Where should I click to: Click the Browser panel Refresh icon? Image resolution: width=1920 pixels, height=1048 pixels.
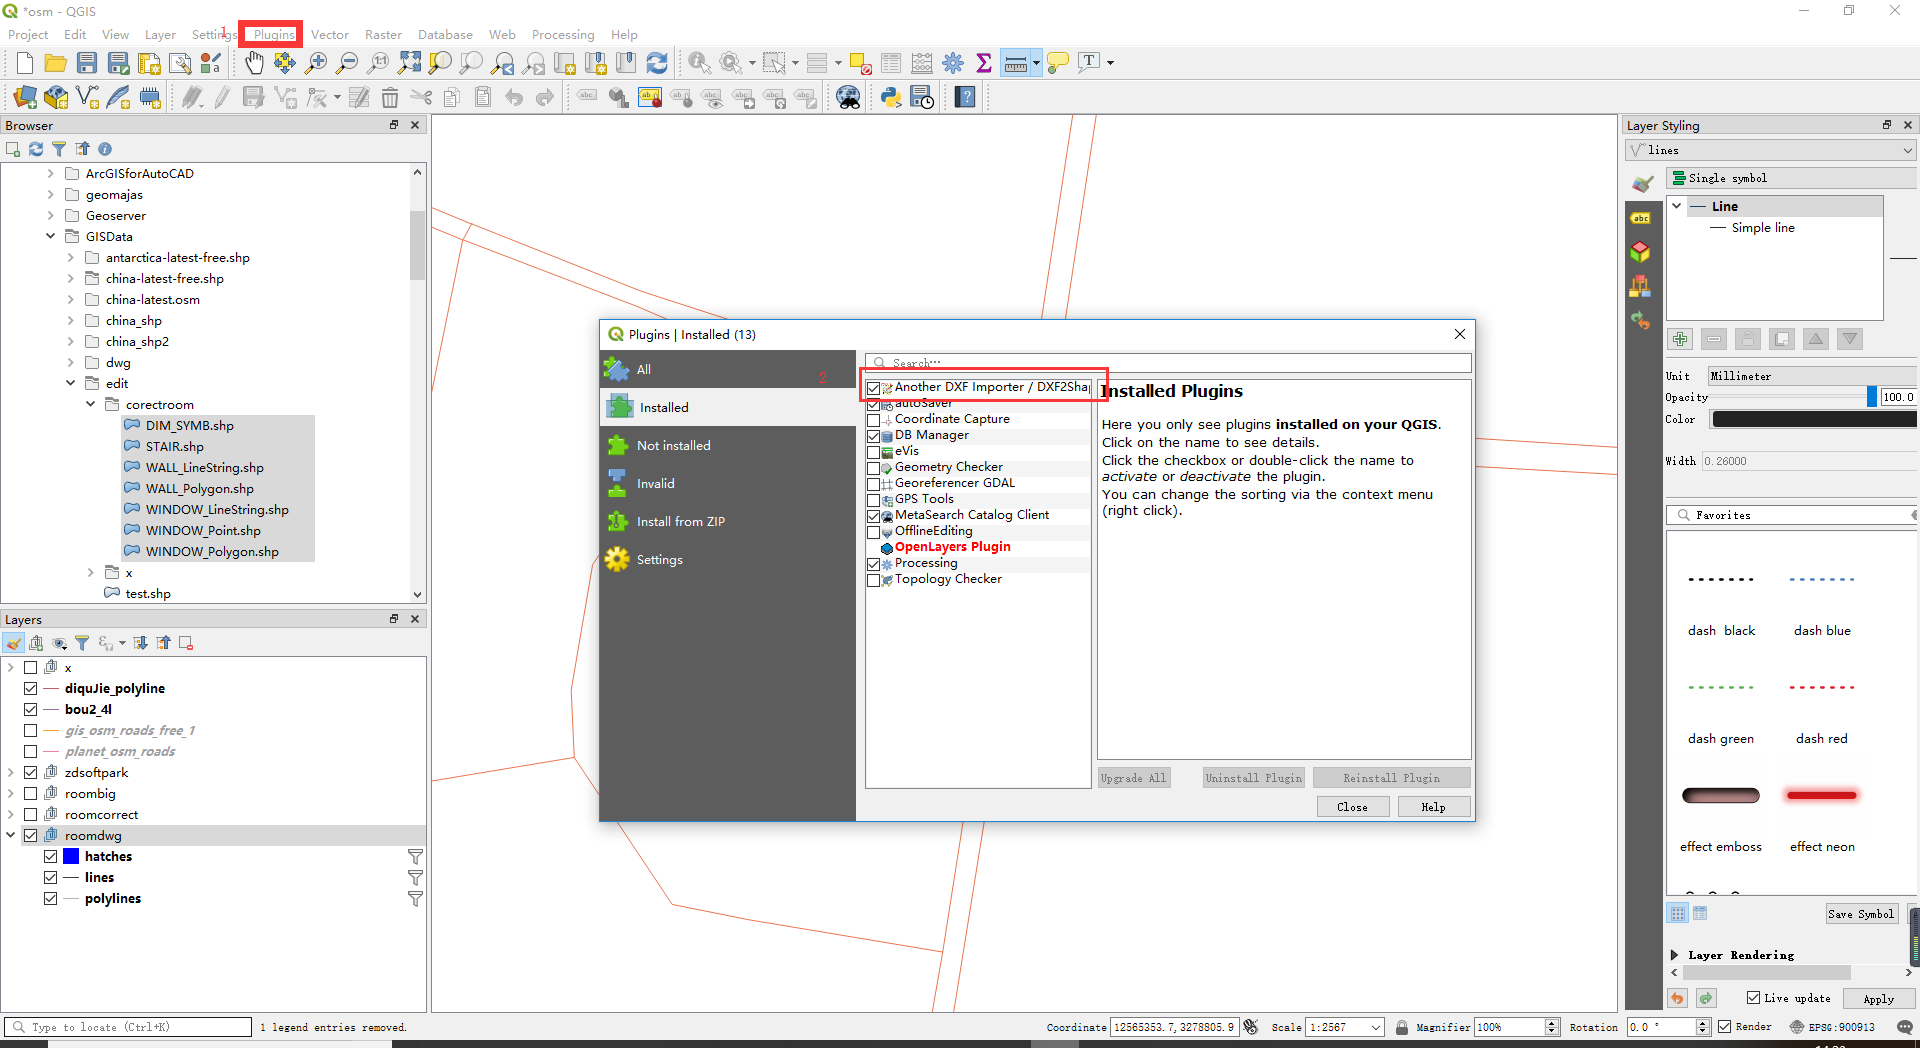36,149
